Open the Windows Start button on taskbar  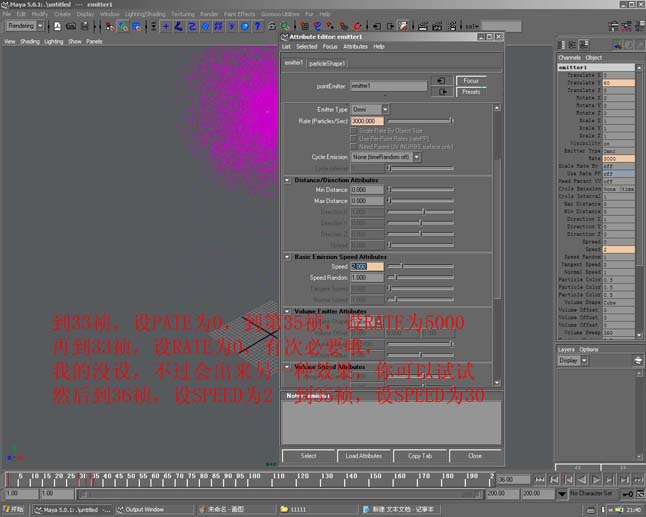click(15, 509)
